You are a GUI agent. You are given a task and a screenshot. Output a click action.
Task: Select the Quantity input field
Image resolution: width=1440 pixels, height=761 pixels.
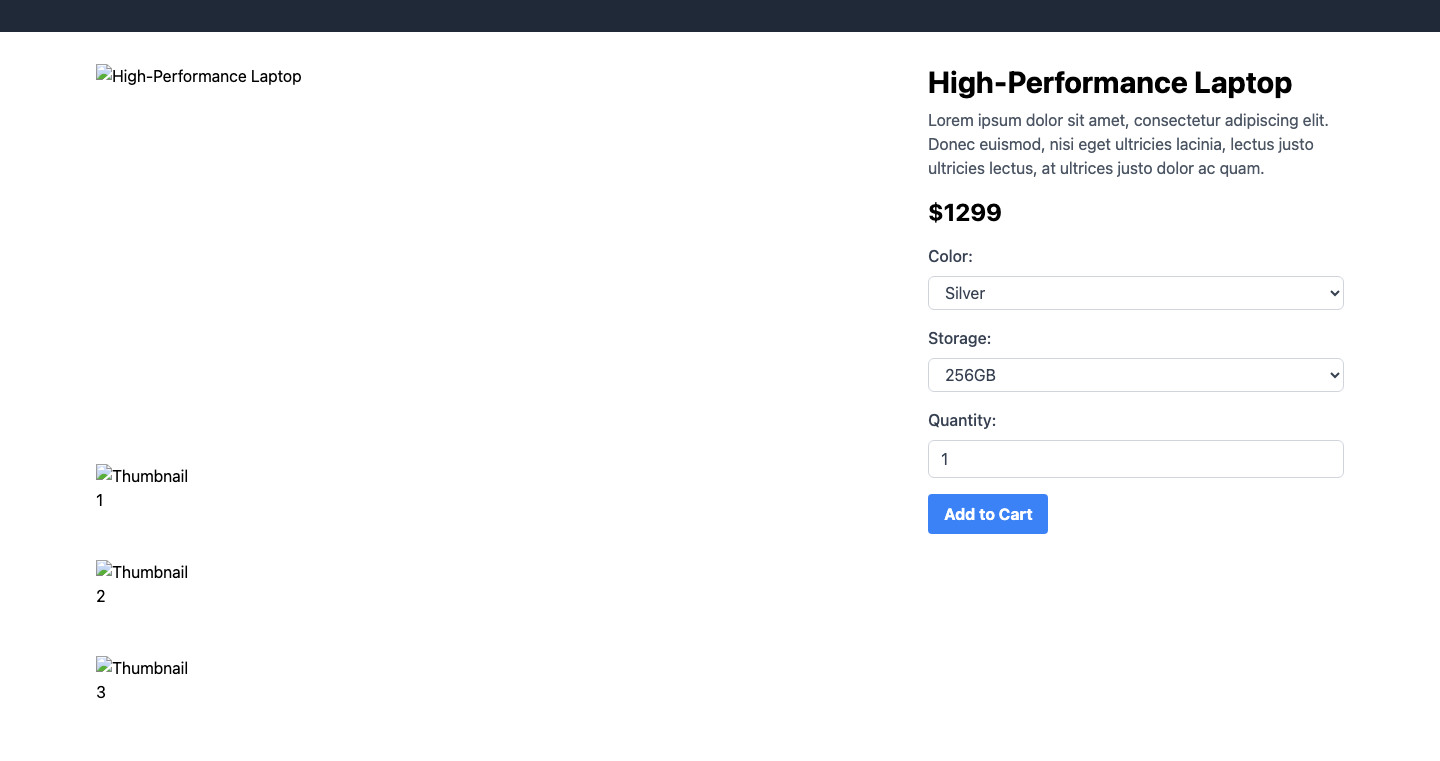pos(1135,459)
